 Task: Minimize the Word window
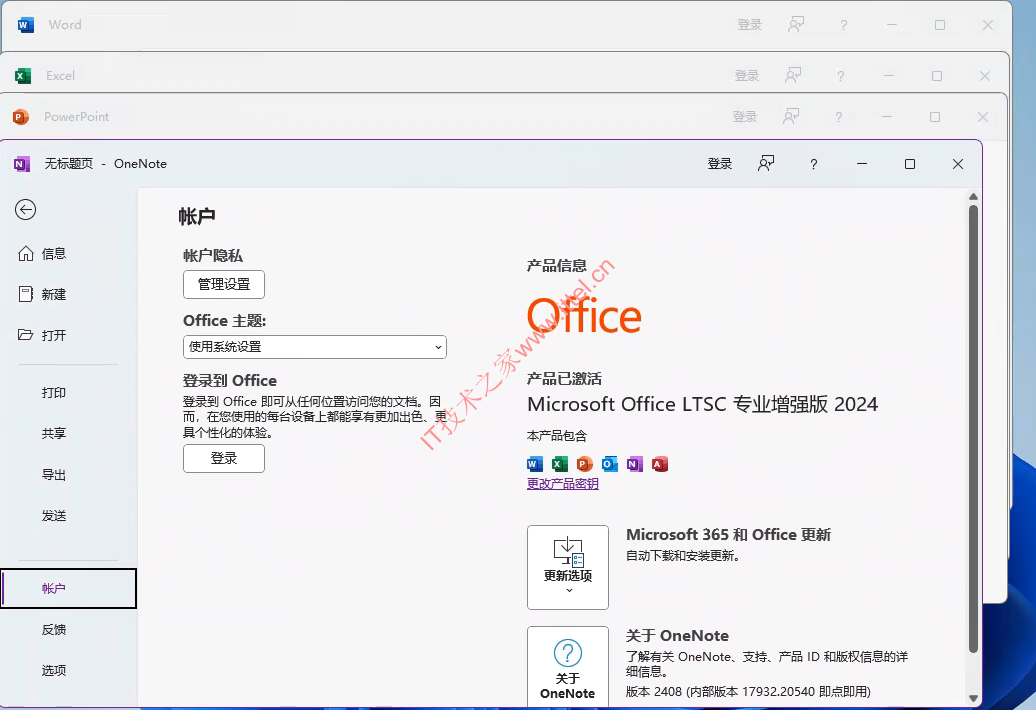point(892,25)
